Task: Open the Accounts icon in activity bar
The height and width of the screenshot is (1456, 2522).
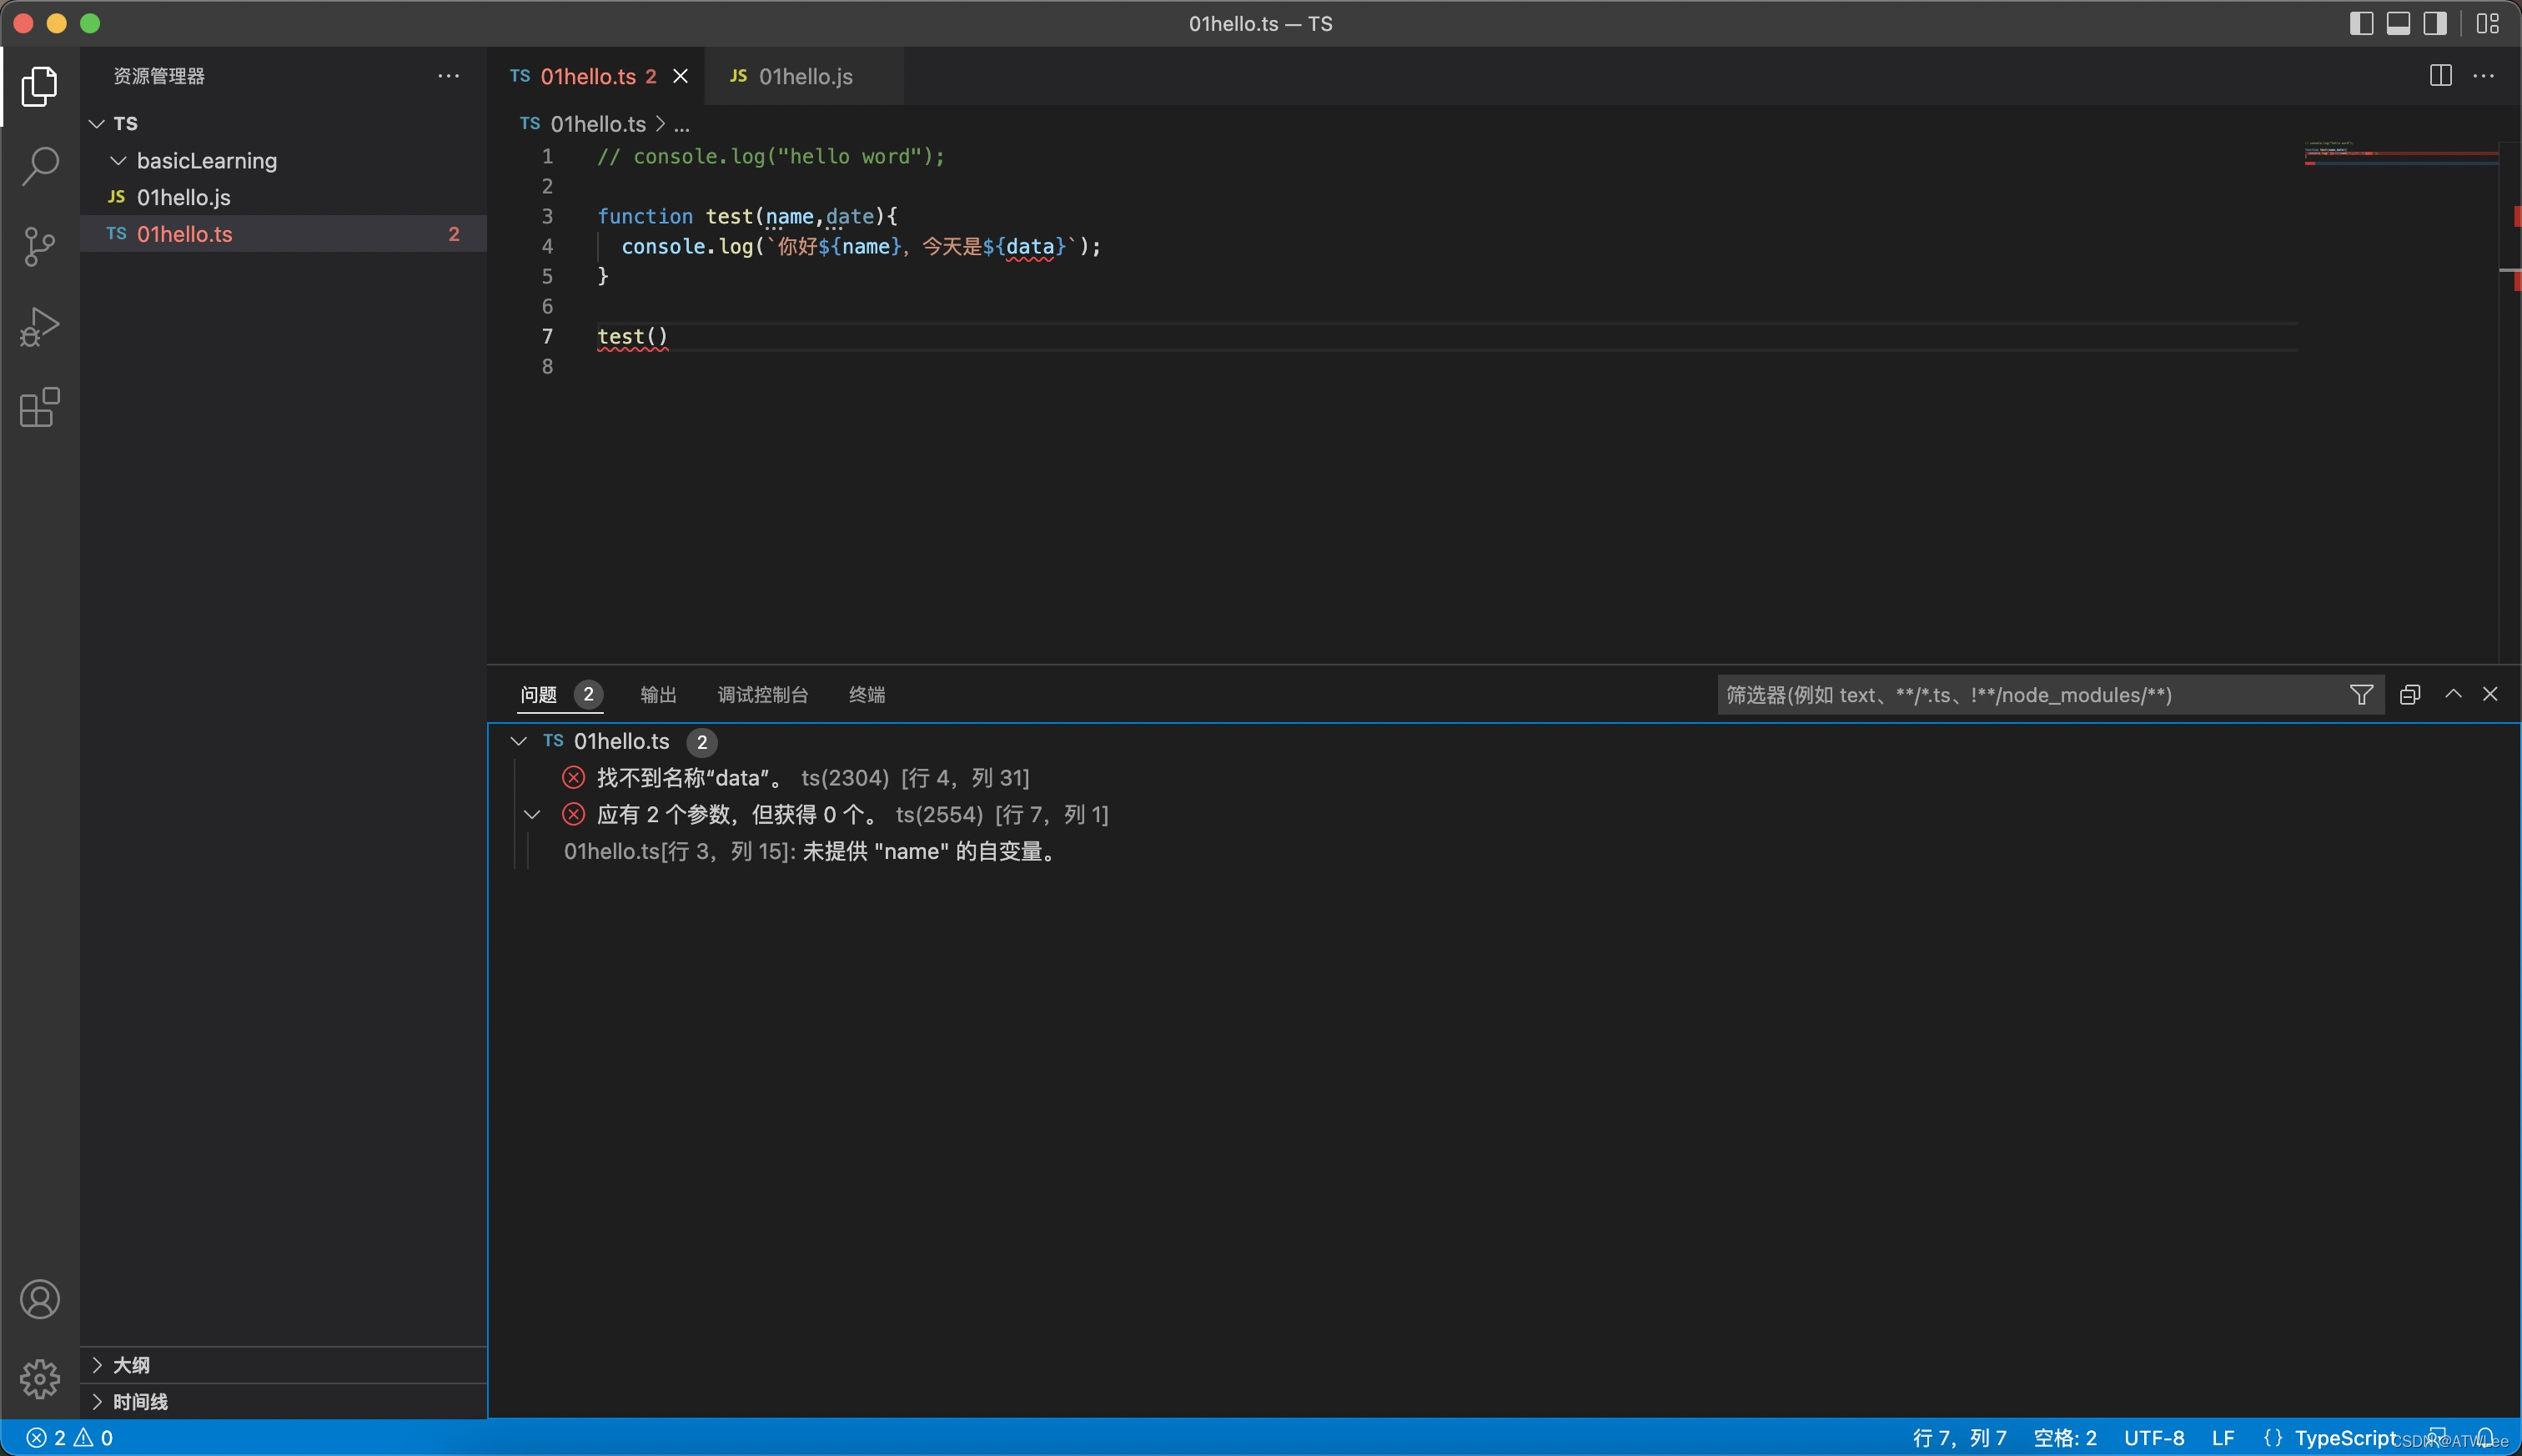Action: 40,1299
